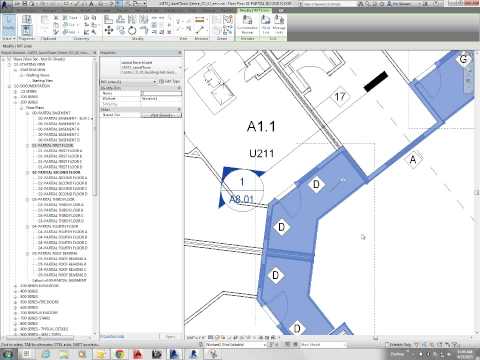The image size is (480, 360).
Task: Open the folder icon in taskbar
Action: pos(101,354)
